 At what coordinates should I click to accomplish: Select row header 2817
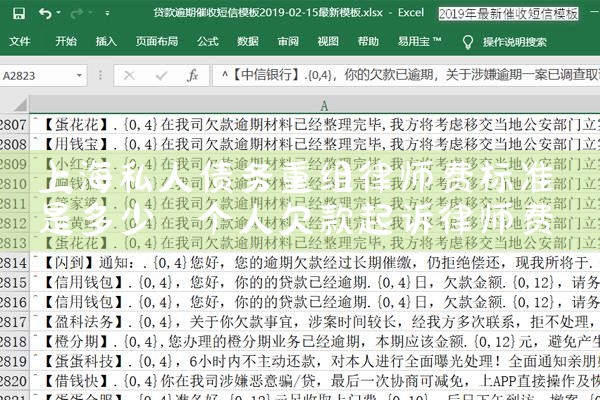tap(14, 322)
